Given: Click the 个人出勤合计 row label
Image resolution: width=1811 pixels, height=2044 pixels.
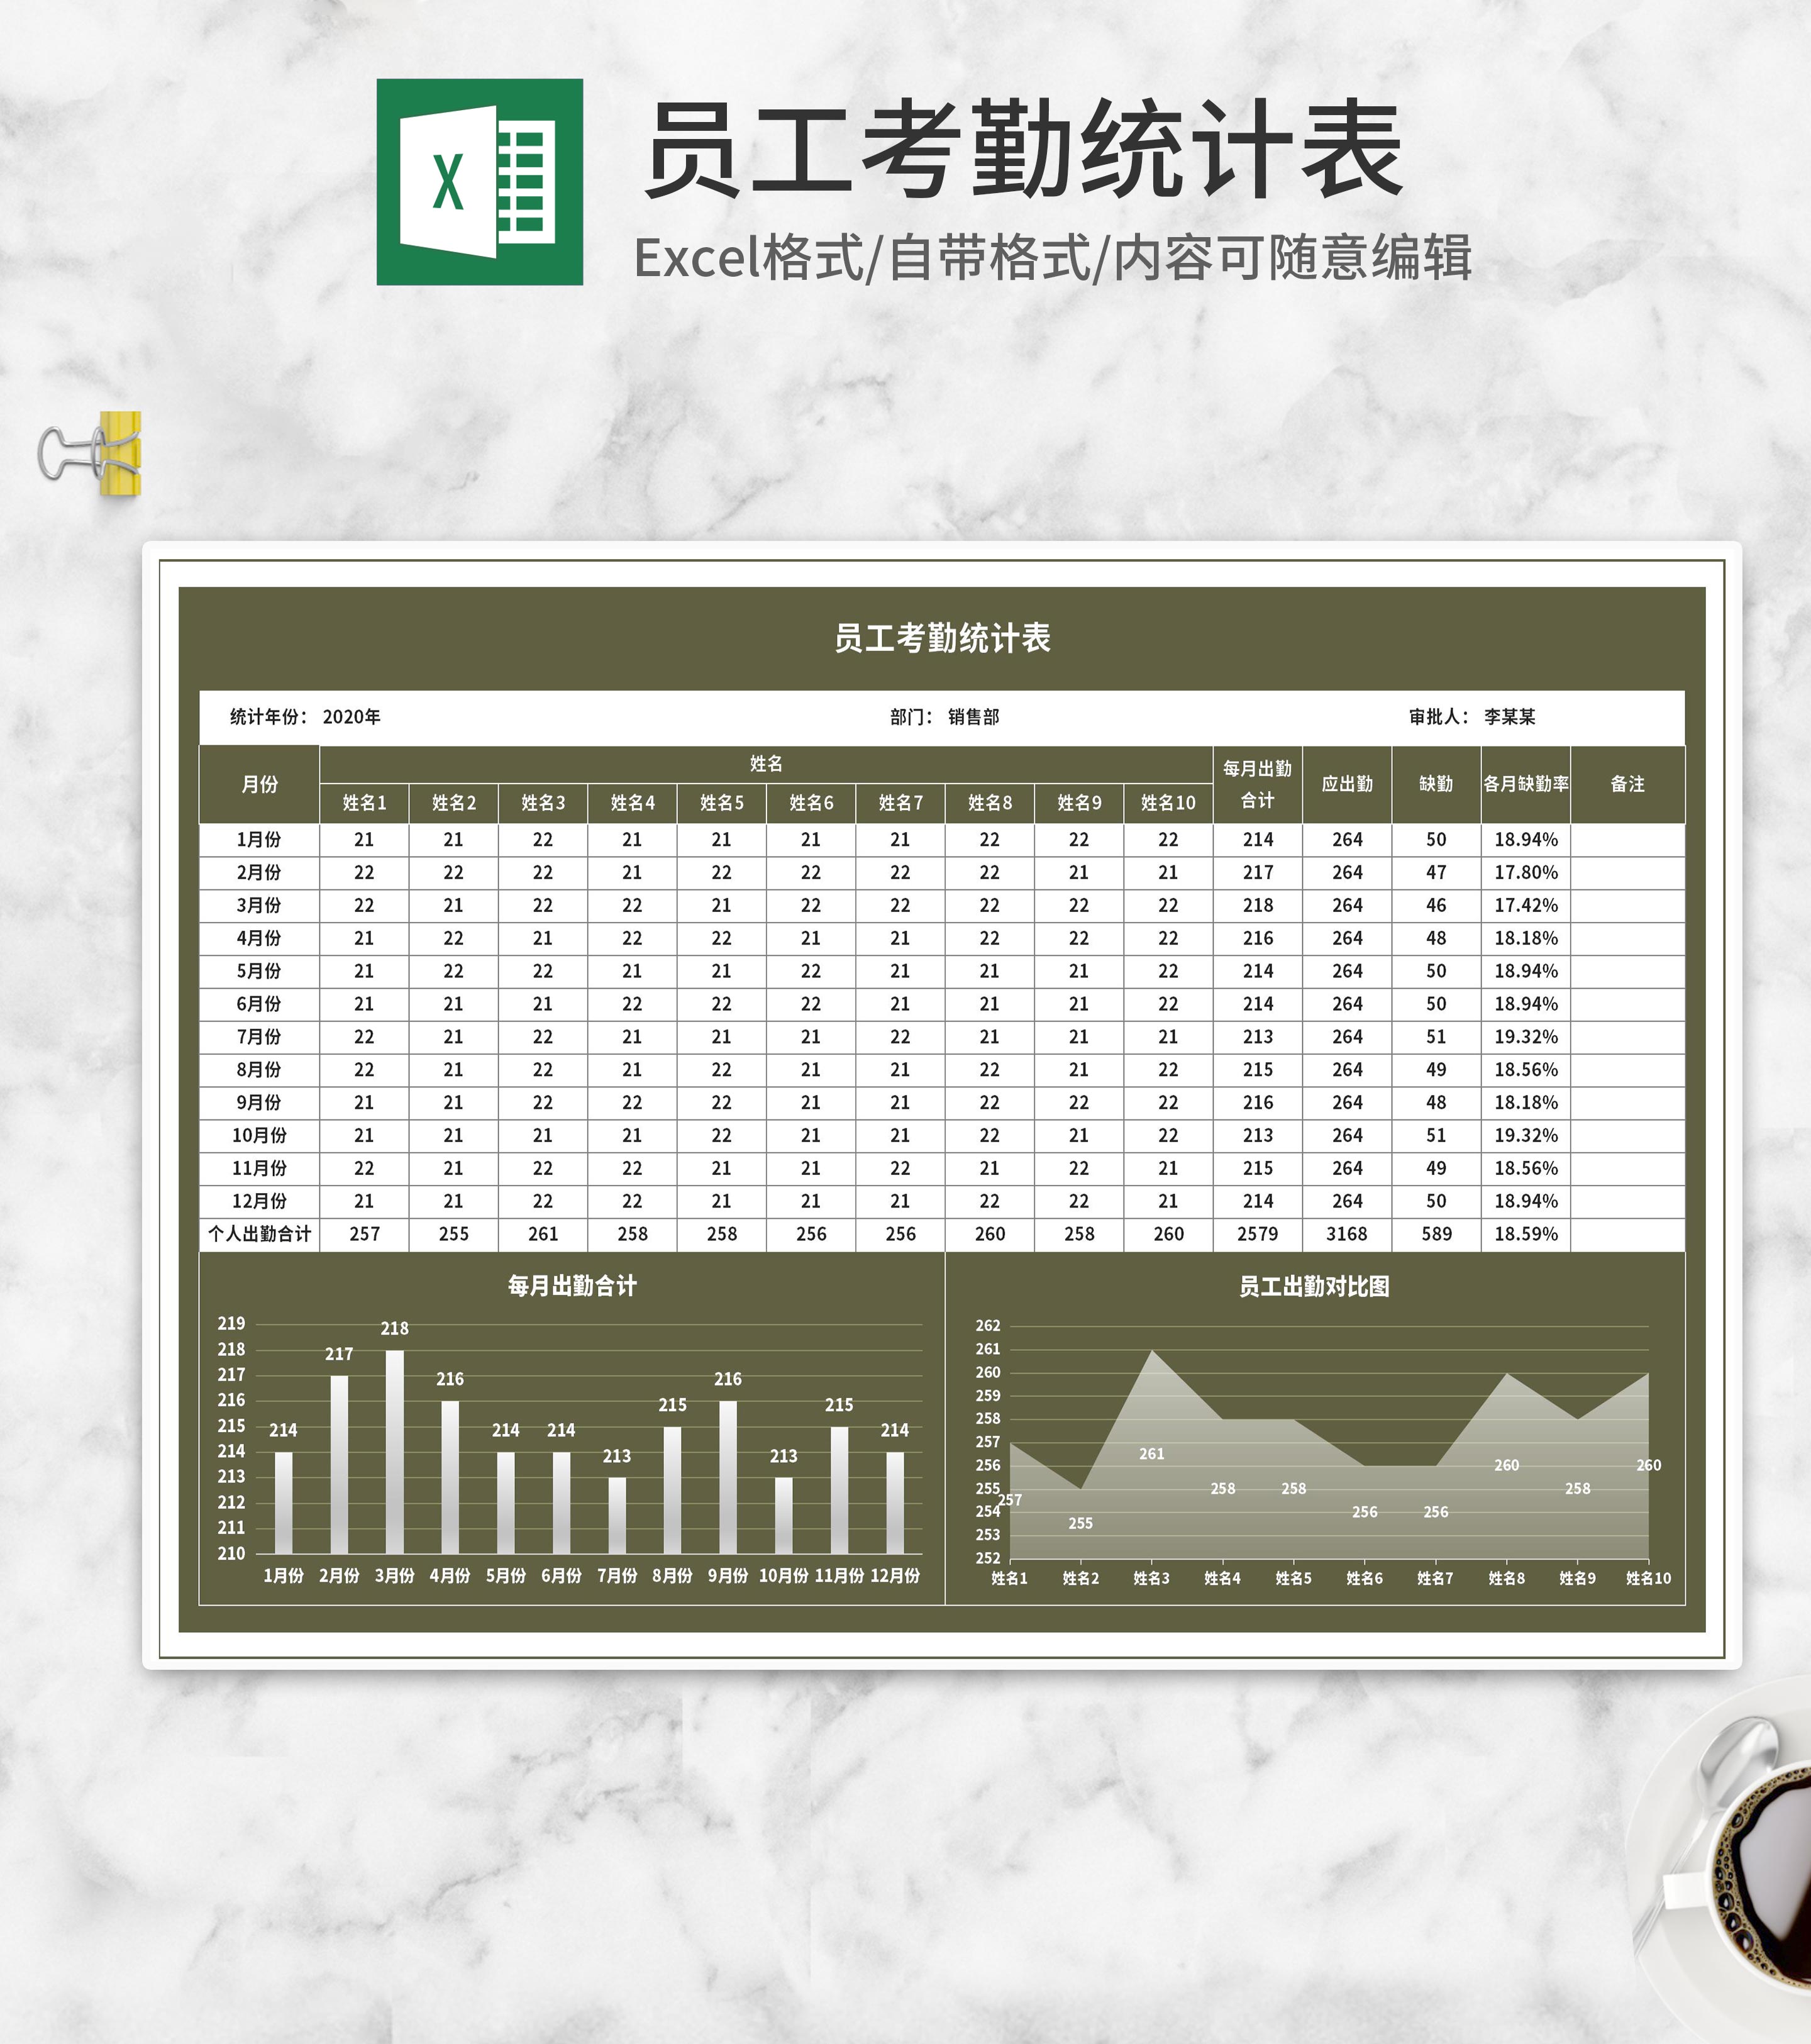Looking at the screenshot, I should [x=259, y=1234].
